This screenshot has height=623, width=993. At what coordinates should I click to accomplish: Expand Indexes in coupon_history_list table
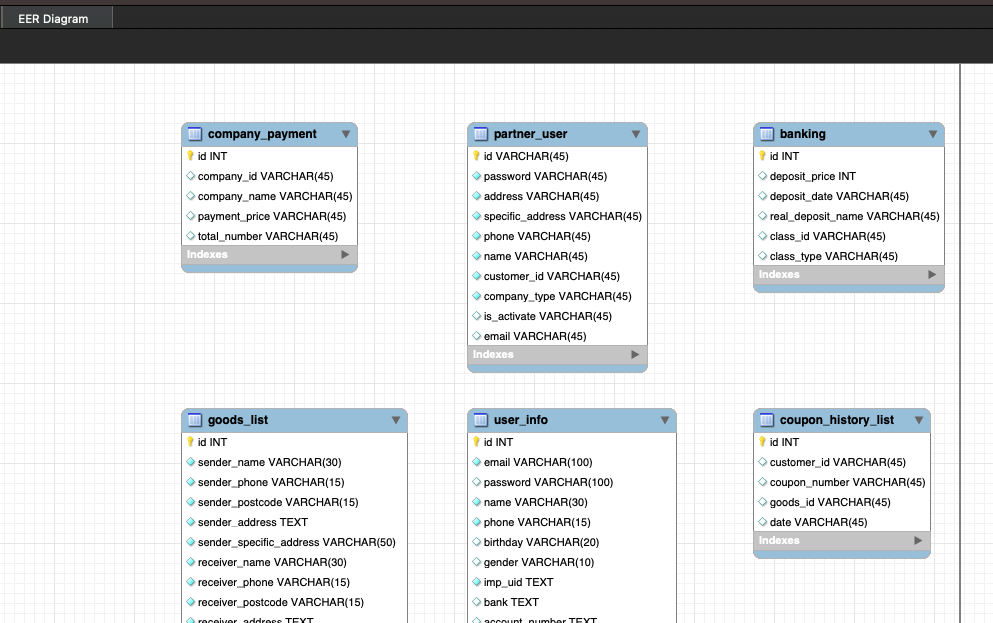(918, 541)
